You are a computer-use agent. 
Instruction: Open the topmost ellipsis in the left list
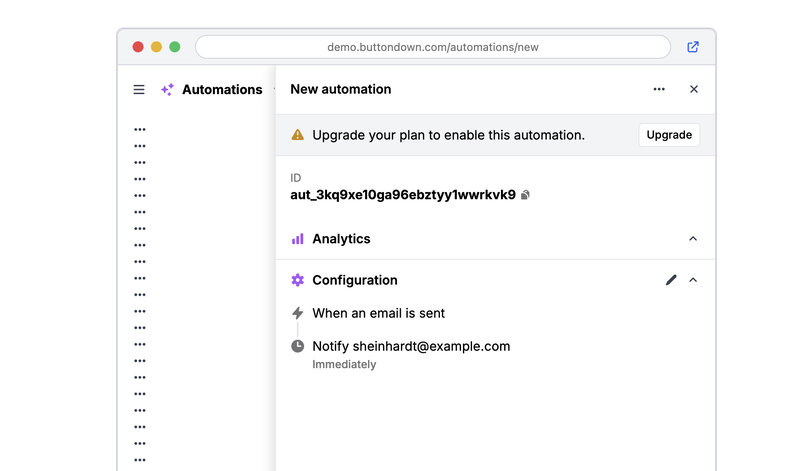140,129
